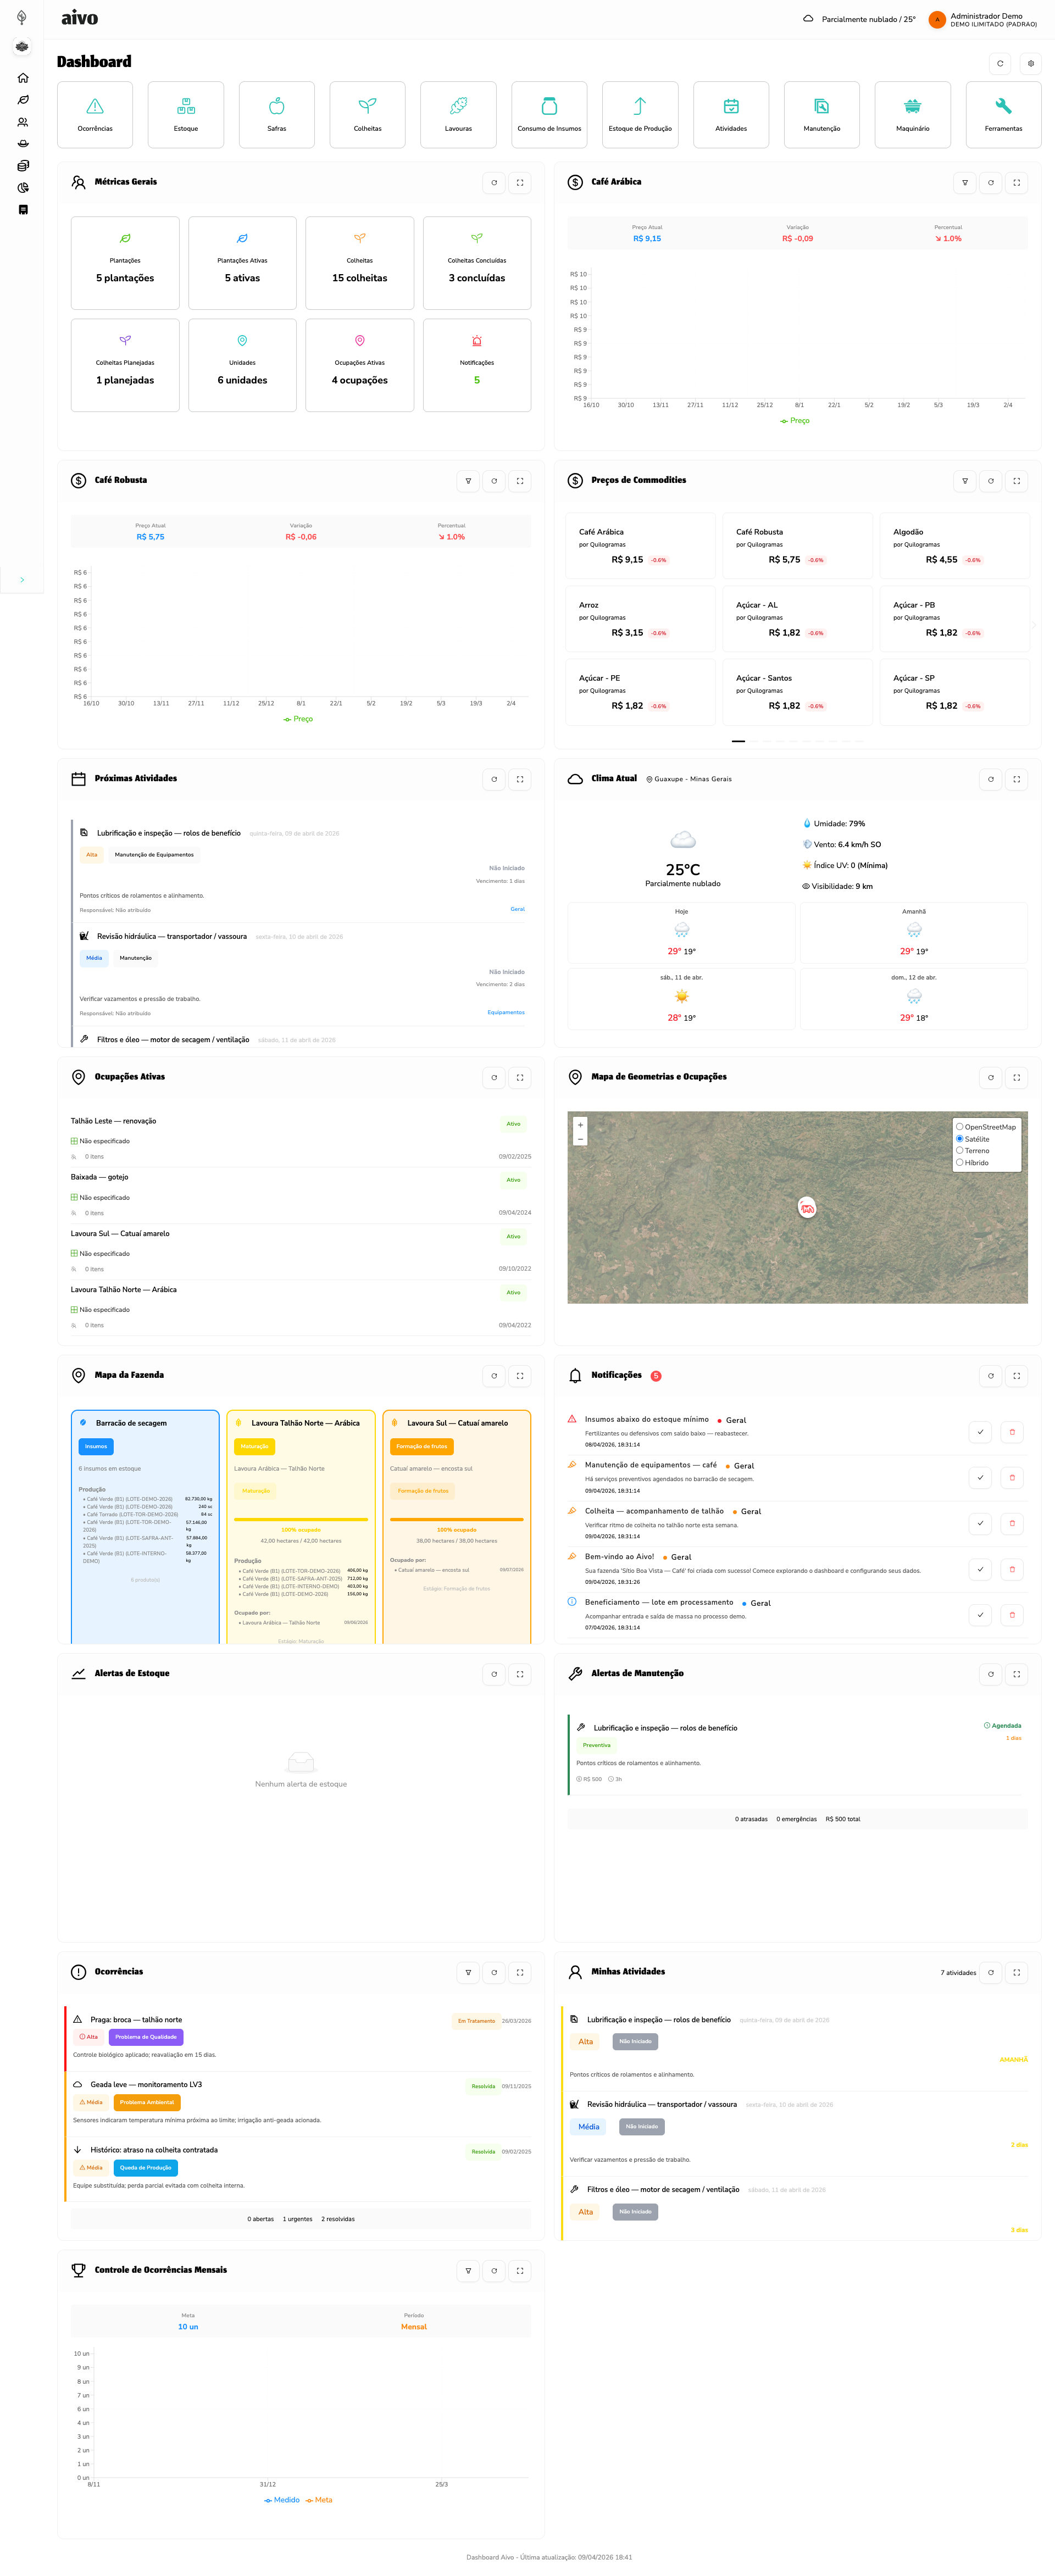1055x2576 pixels.
Task: Open the coins stack icon in sidebar
Action: tap(22, 166)
